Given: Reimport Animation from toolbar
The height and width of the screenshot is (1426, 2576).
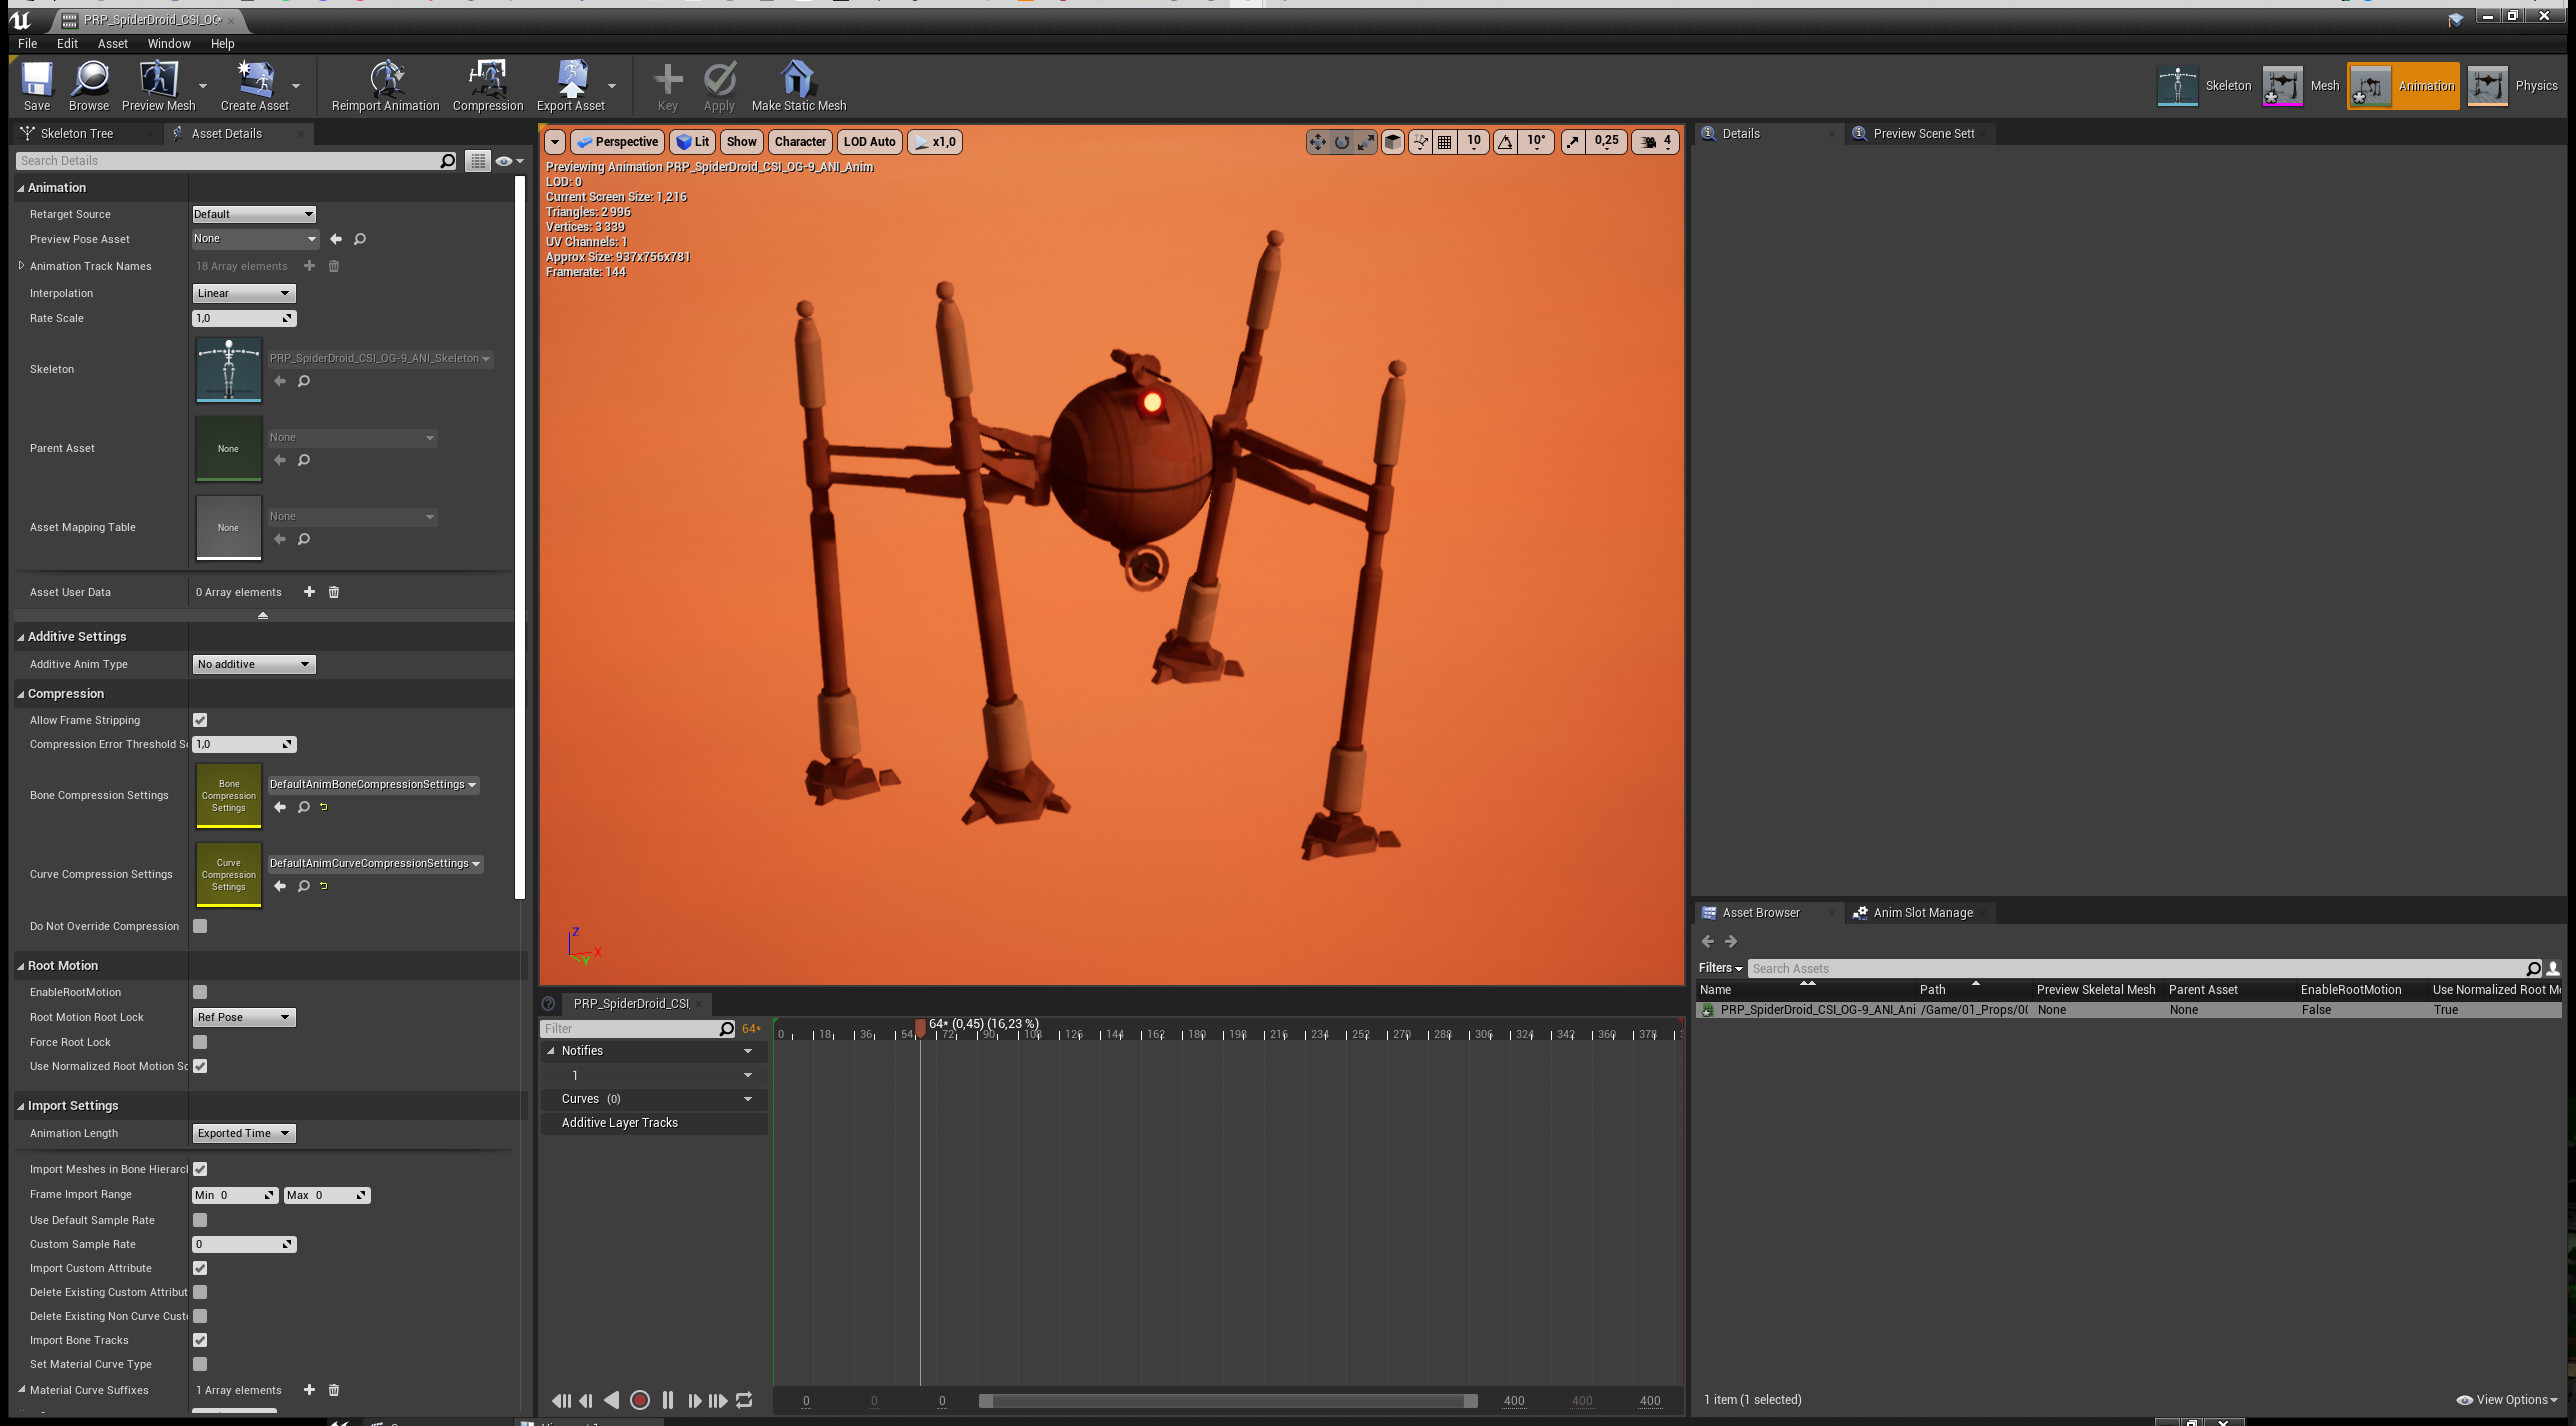Looking at the screenshot, I should point(385,85).
